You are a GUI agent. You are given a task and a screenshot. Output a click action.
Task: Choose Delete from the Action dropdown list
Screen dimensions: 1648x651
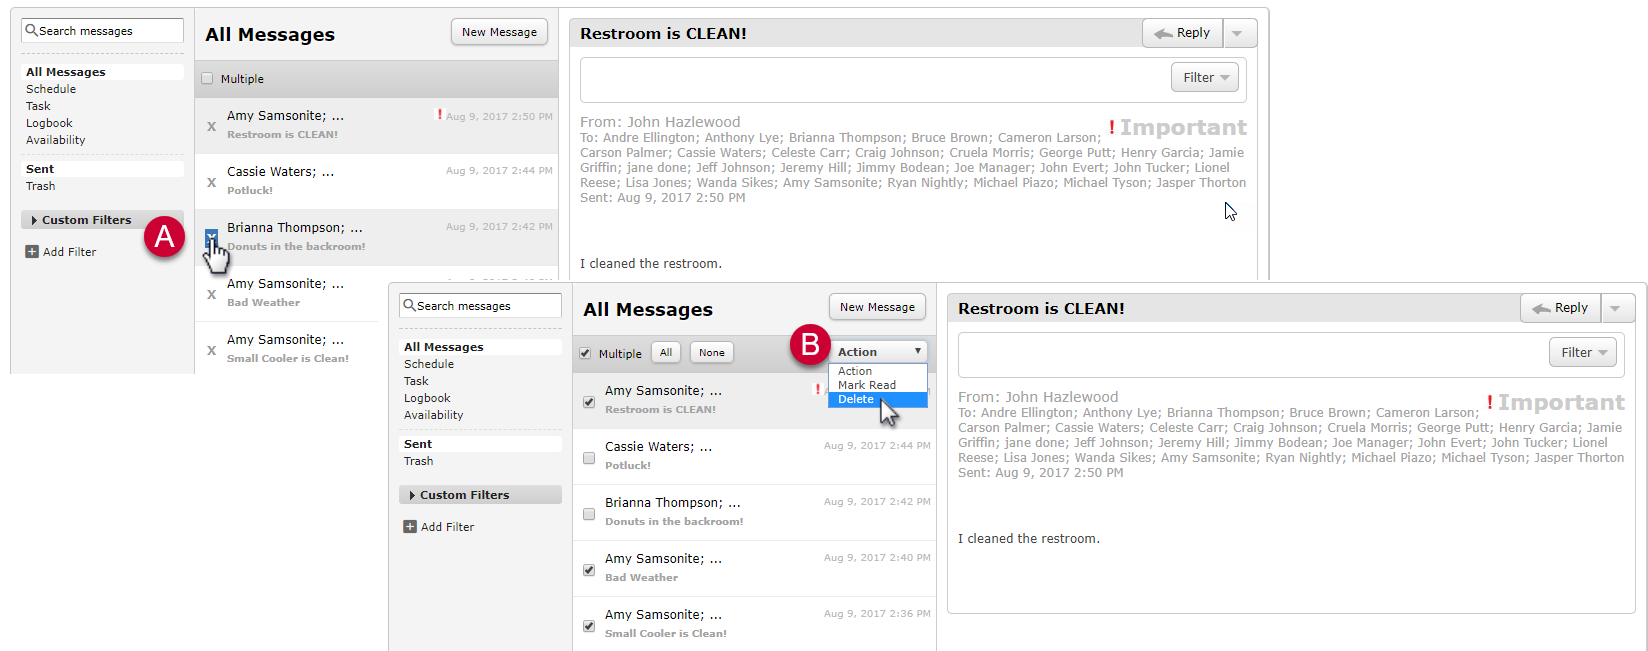coord(856,399)
